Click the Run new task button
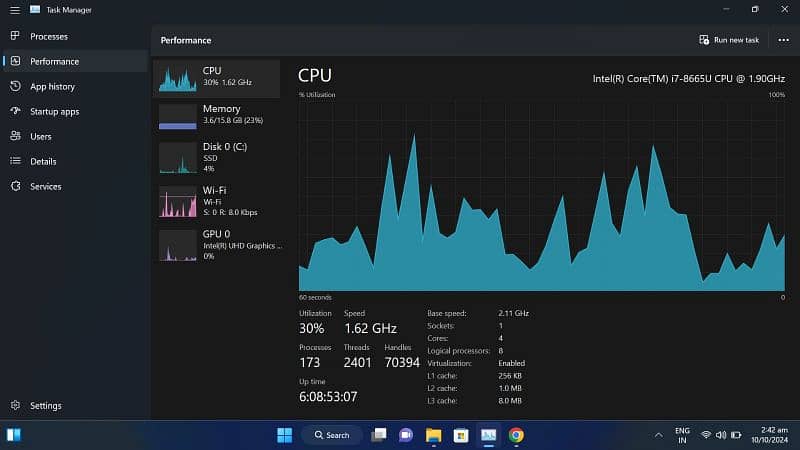 (x=729, y=40)
